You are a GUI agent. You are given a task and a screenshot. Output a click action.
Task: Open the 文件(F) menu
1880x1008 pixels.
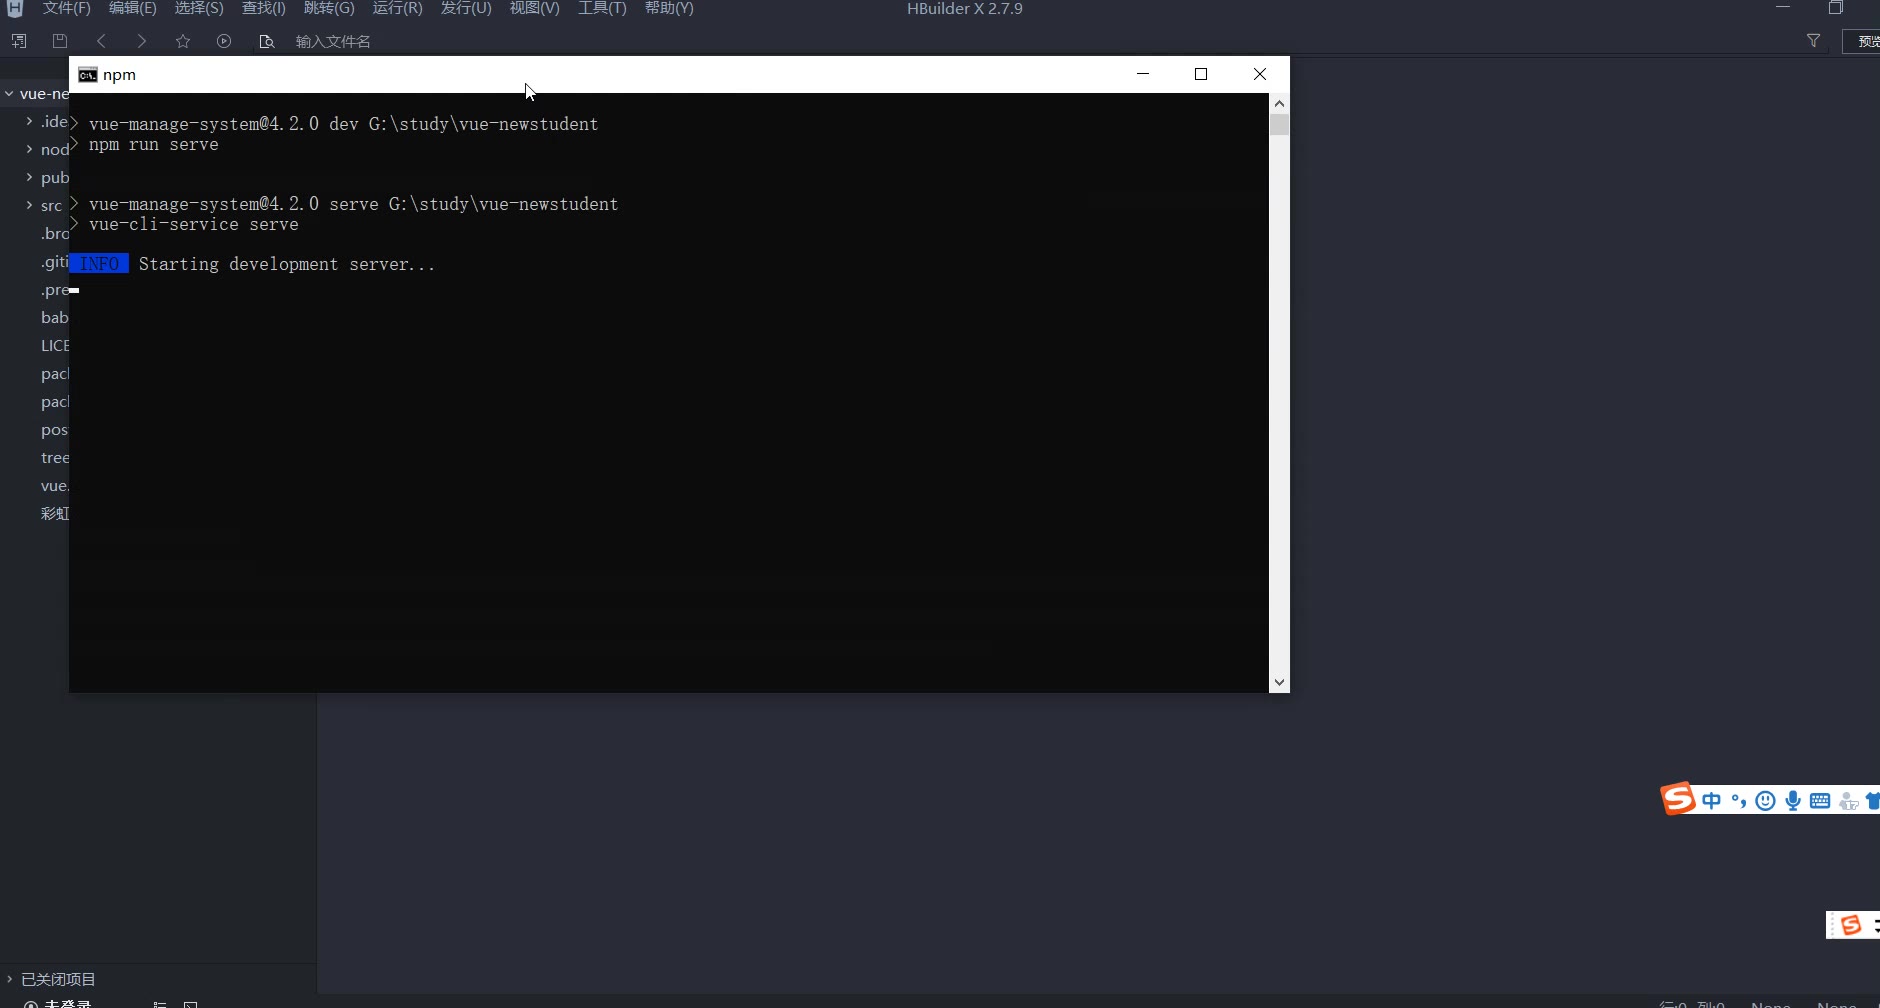[66, 8]
